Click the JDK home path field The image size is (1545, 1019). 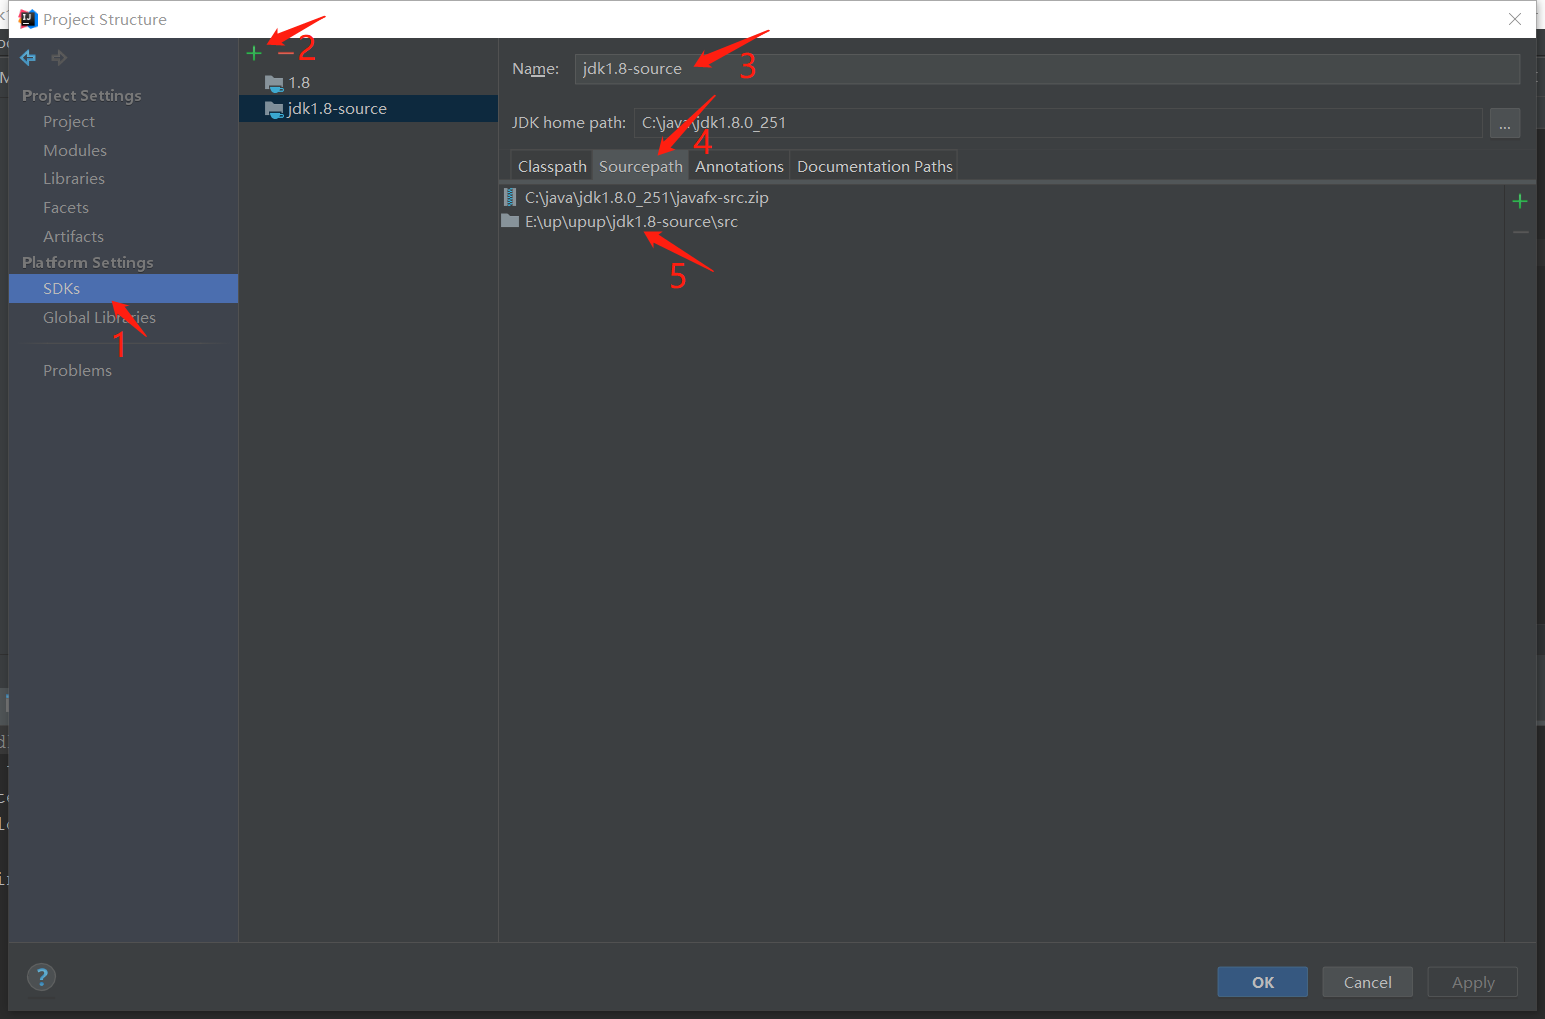(x=1058, y=123)
